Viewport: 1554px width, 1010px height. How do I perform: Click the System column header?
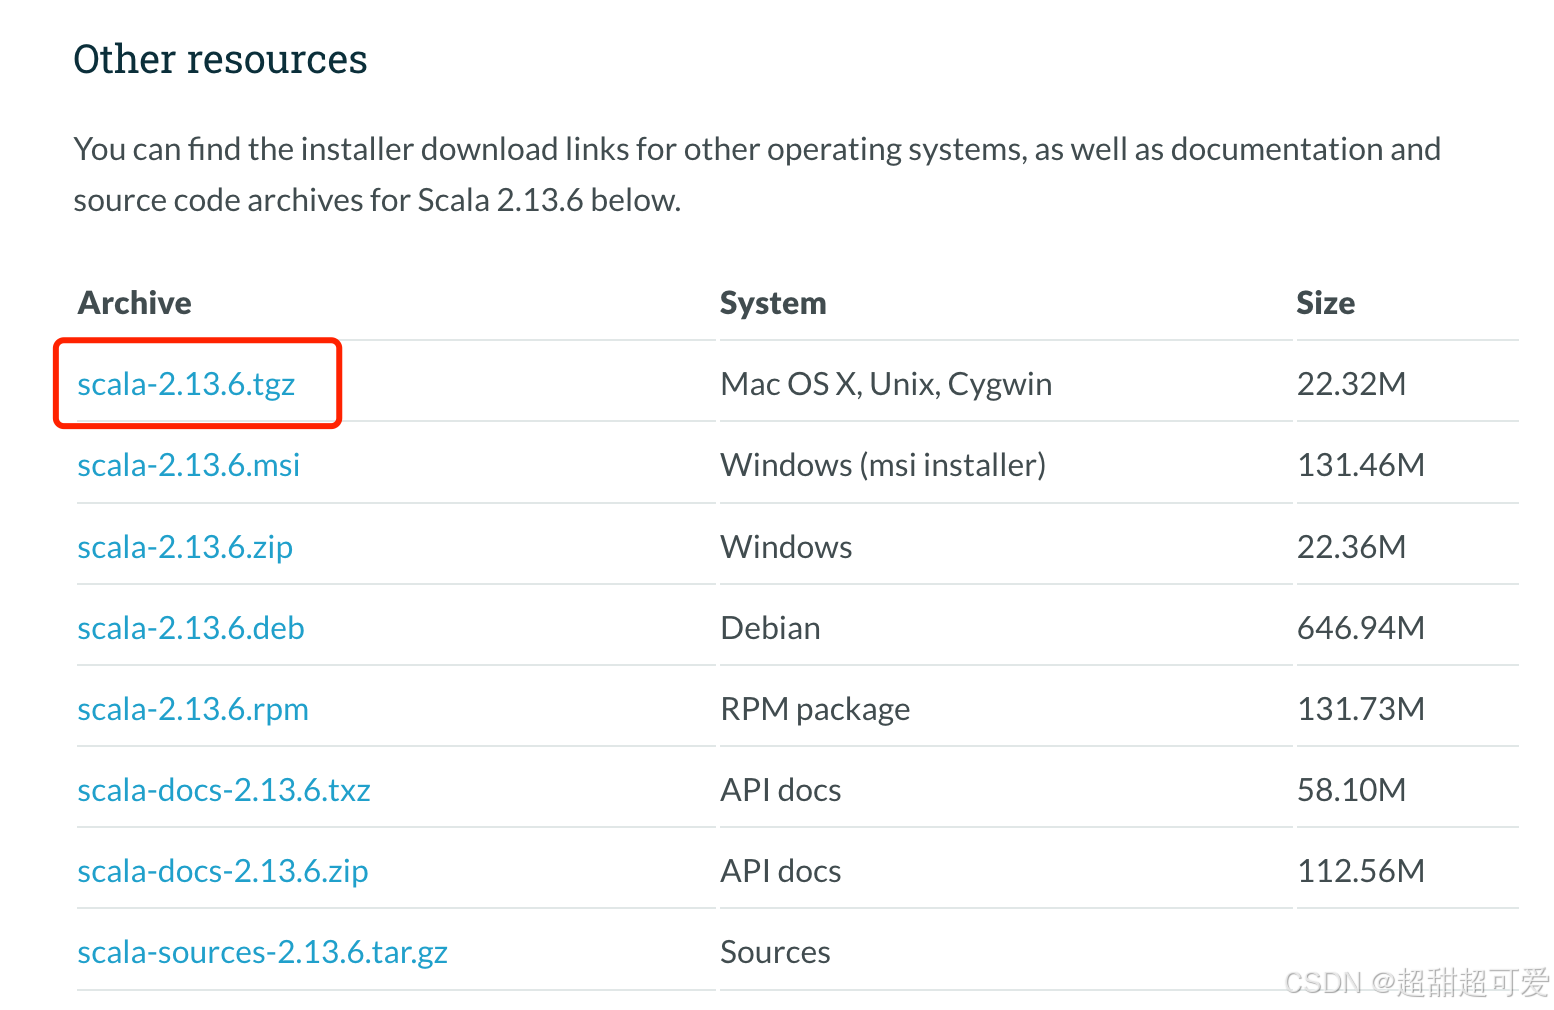click(x=773, y=303)
